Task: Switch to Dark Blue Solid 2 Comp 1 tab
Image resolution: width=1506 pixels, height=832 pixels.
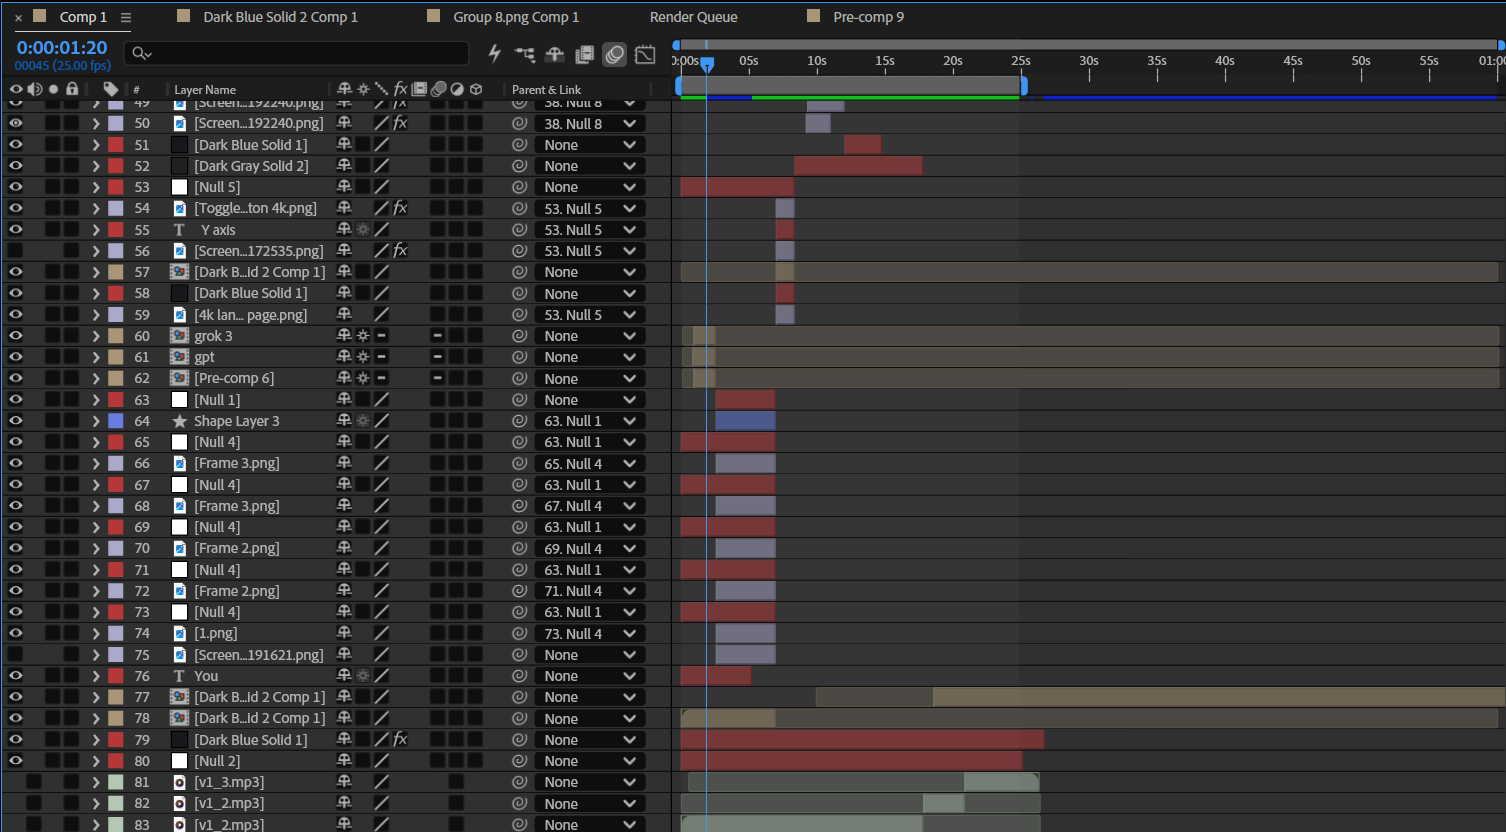Action: [280, 17]
